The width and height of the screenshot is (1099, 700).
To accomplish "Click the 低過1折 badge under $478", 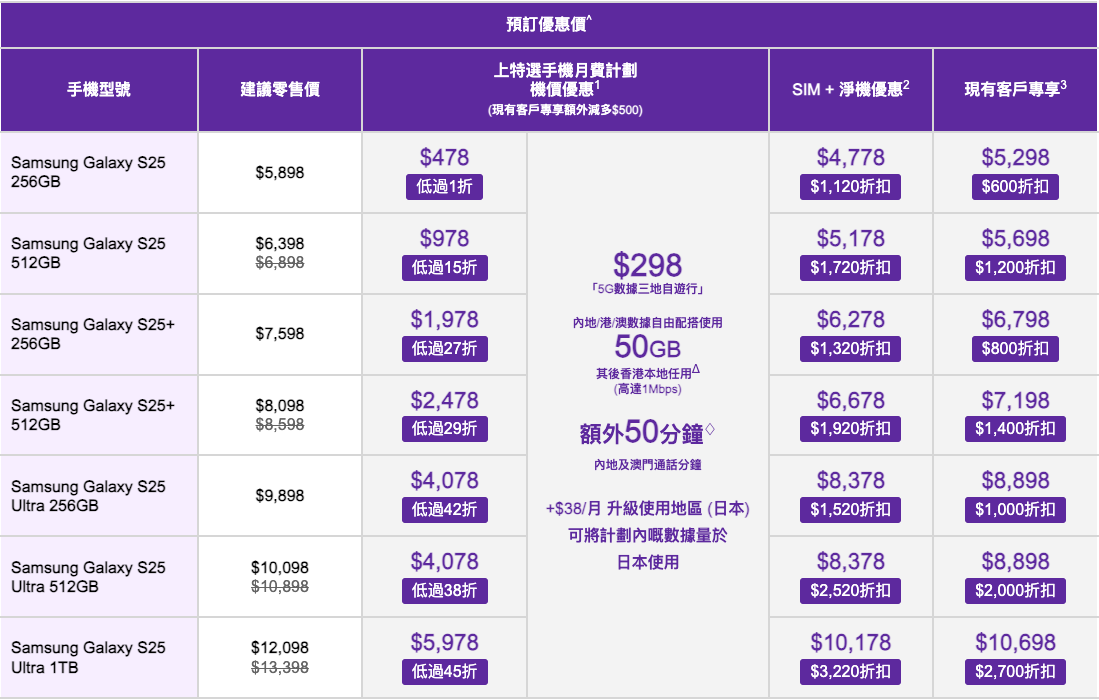I will [x=444, y=187].
